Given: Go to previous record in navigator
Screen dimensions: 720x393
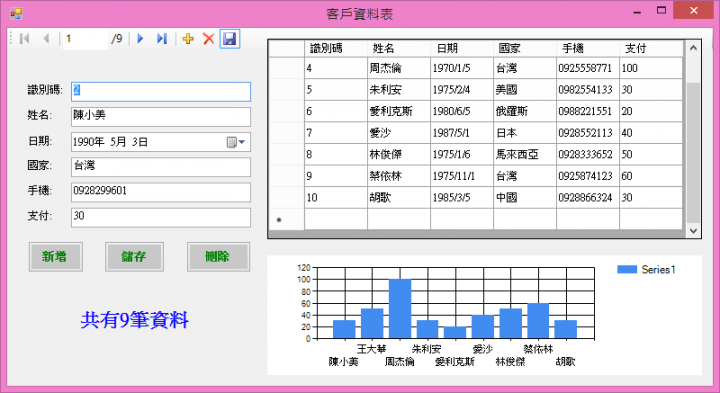Looking at the screenshot, I should (x=46, y=39).
